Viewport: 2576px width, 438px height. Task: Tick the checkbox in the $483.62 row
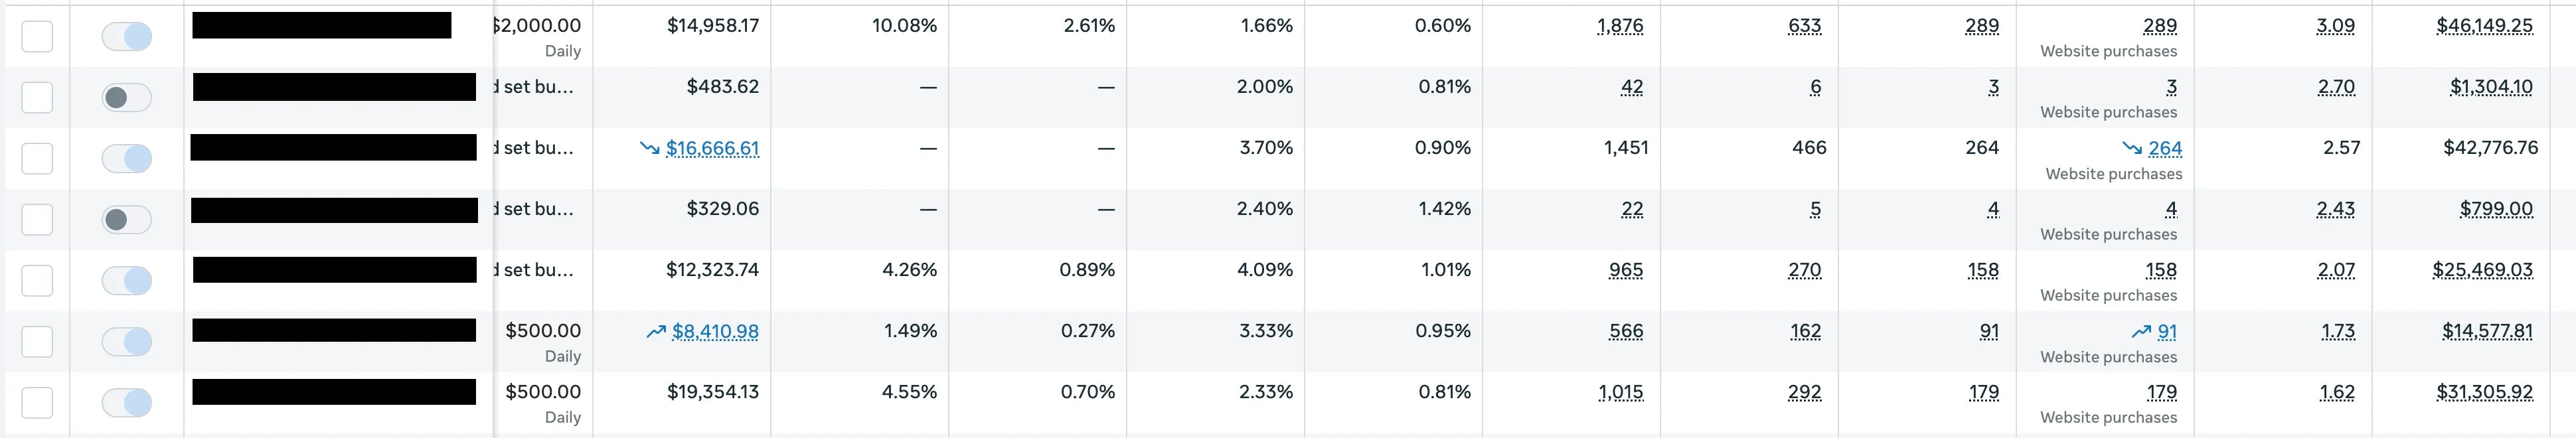pyautogui.click(x=37, y=98)
